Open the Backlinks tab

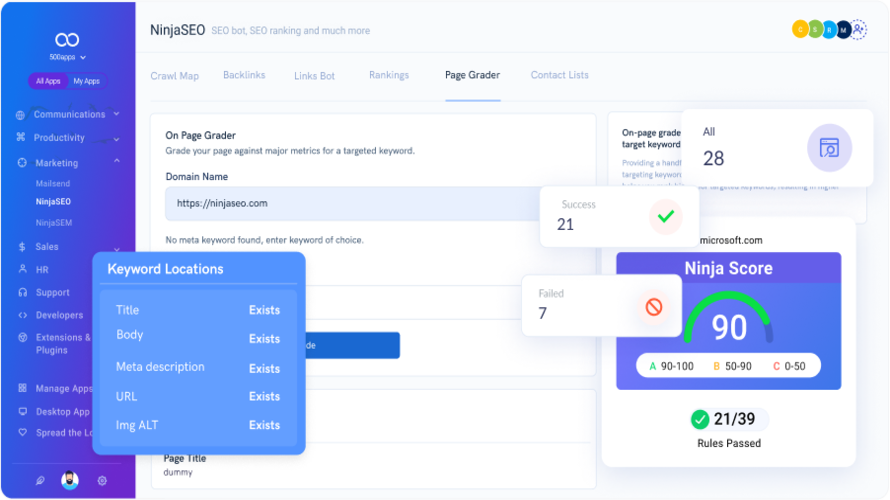[244, 75]
